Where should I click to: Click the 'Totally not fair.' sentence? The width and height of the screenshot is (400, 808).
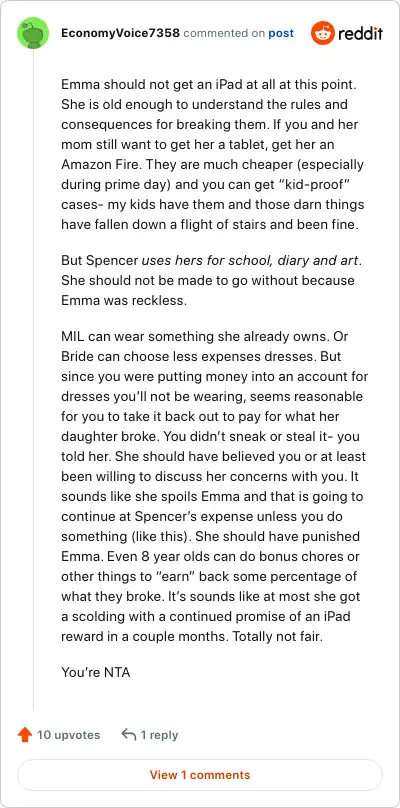tap(277, 636)
